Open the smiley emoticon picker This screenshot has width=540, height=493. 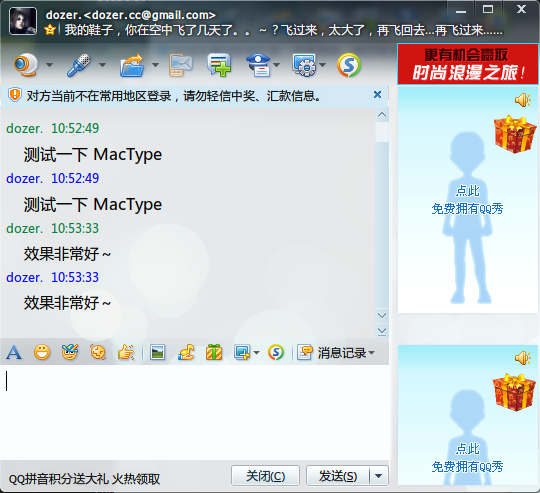click(42, 353)
